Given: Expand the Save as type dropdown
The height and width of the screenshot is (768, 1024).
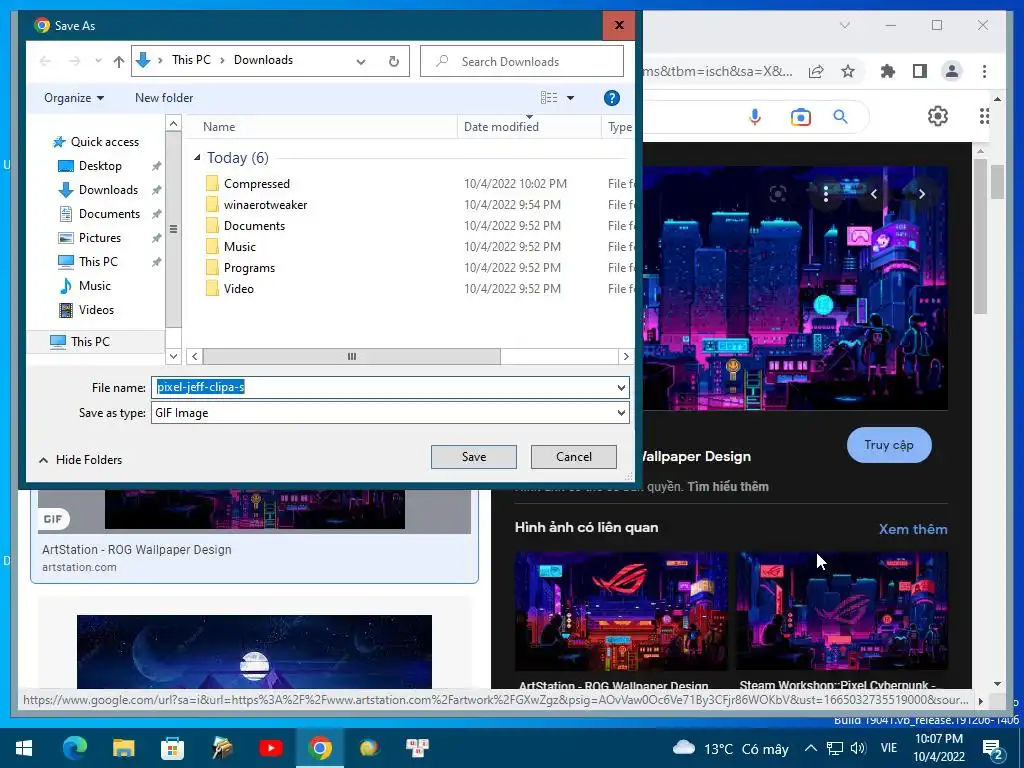Looking at the screenshot, I should click(x=621, y=413).
